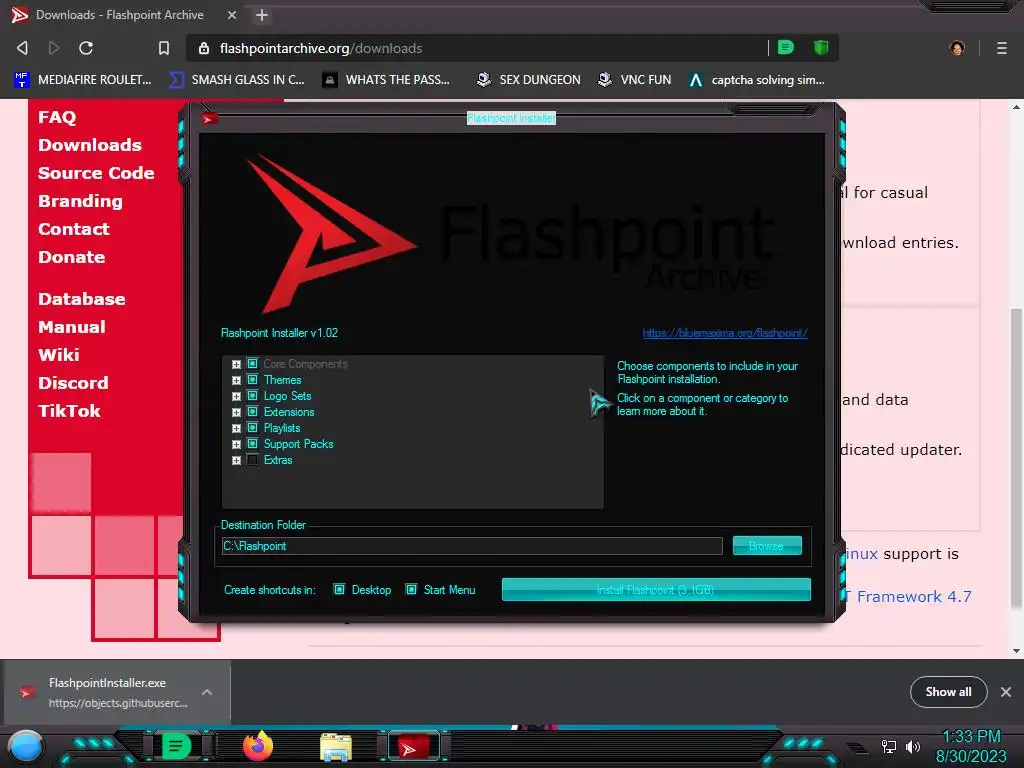The height and width of the screenshot is (768, 1024).
Task: Click the browser back arrow
Action: pyautogui.click(x=22, y=48)
